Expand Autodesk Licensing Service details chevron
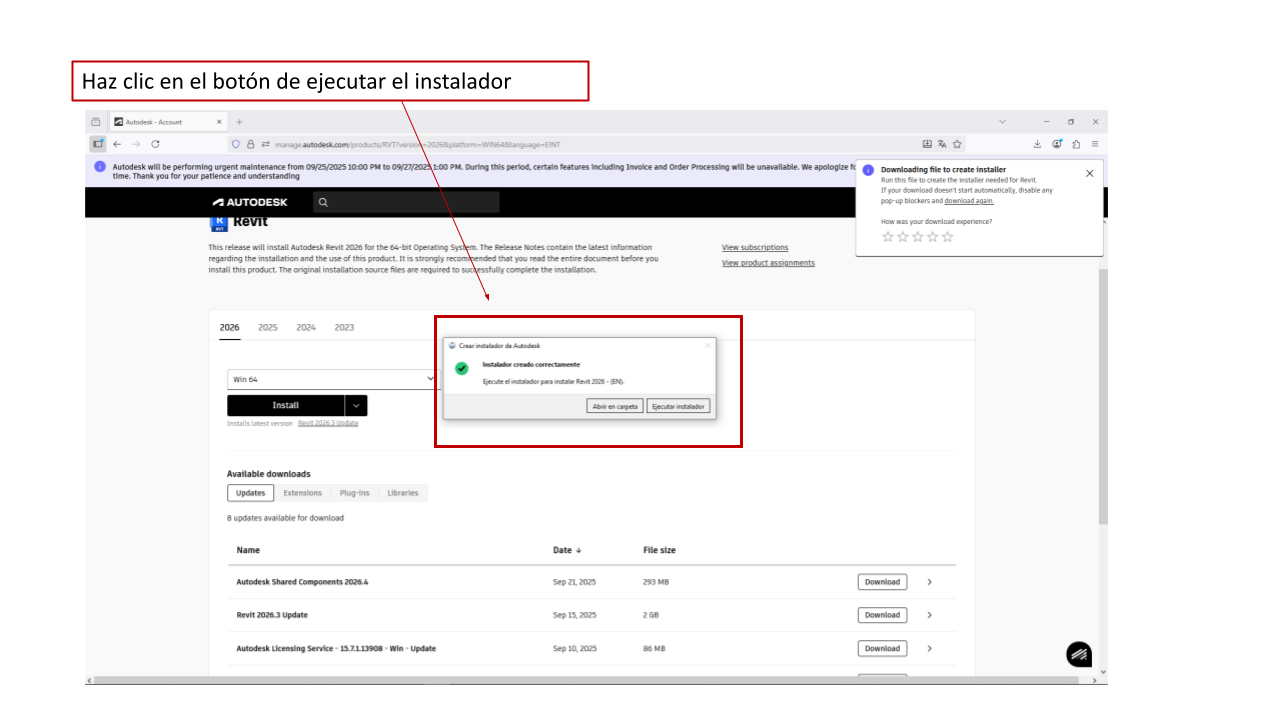1280x720 pixels. click(x=929, y=648)
